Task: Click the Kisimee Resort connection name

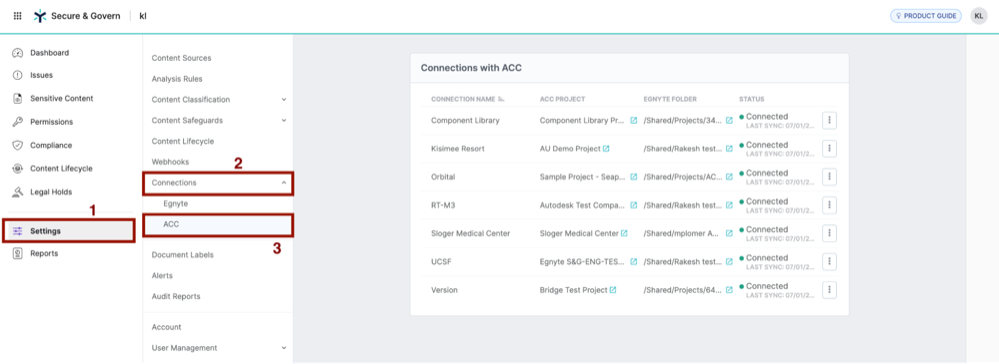Action: pos(457,149)
